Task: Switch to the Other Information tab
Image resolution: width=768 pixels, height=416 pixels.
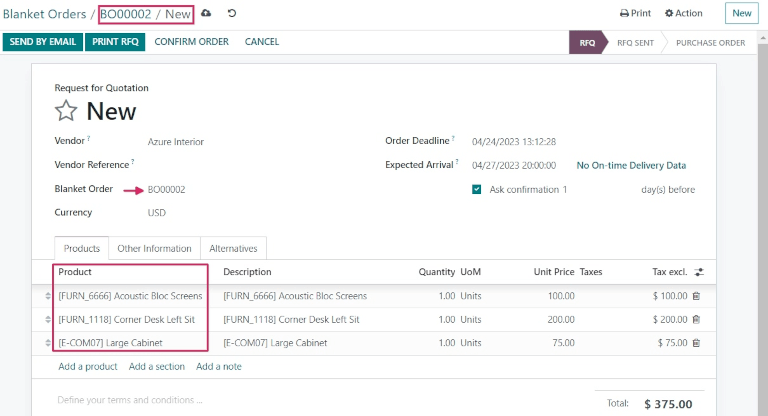Action: [154, 249]
